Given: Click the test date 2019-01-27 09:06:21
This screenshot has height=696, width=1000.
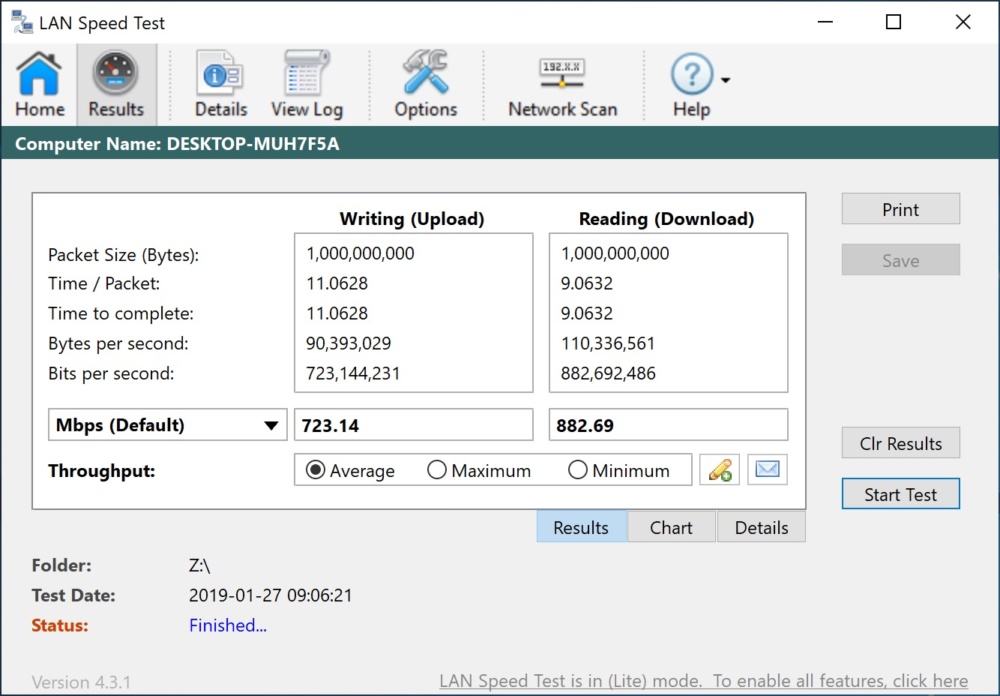Looking at the screenshot, I should [x=270, y=595].
